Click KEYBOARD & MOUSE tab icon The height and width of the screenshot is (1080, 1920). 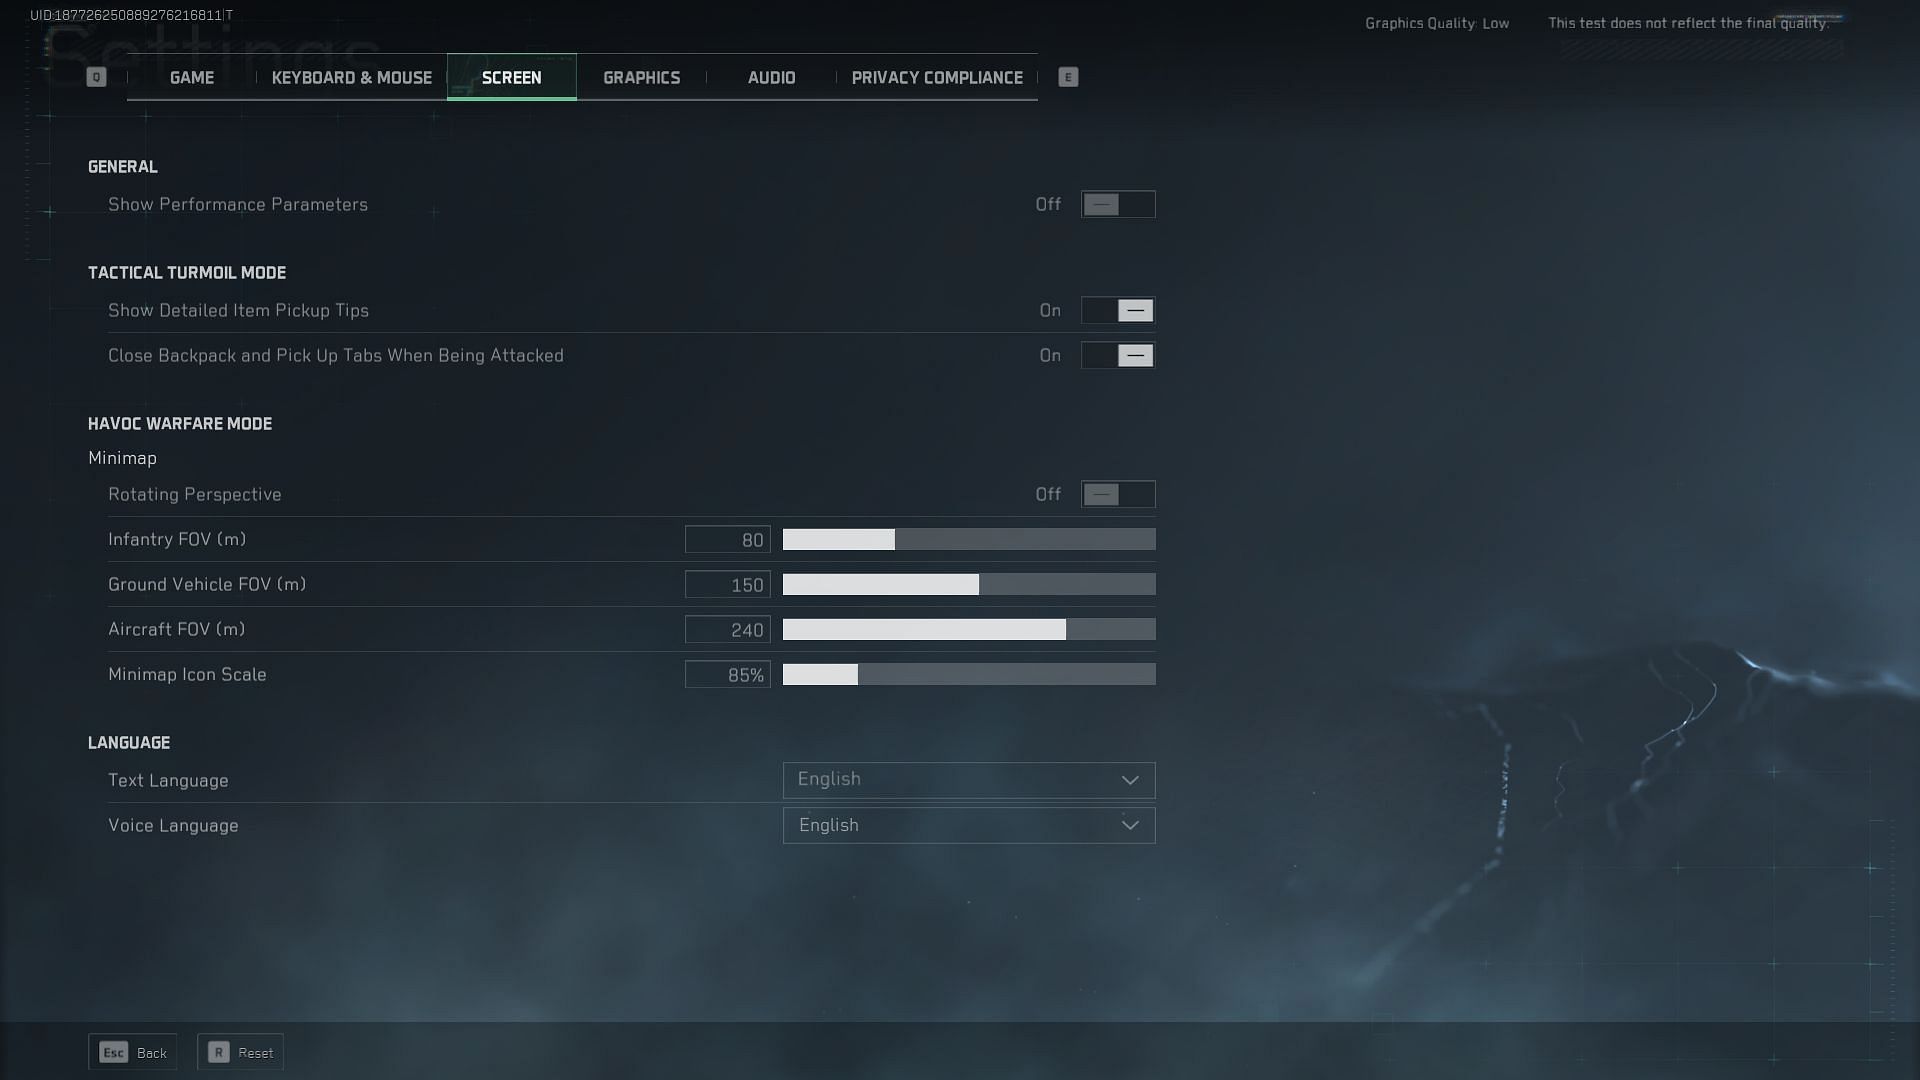coord(352,76)
